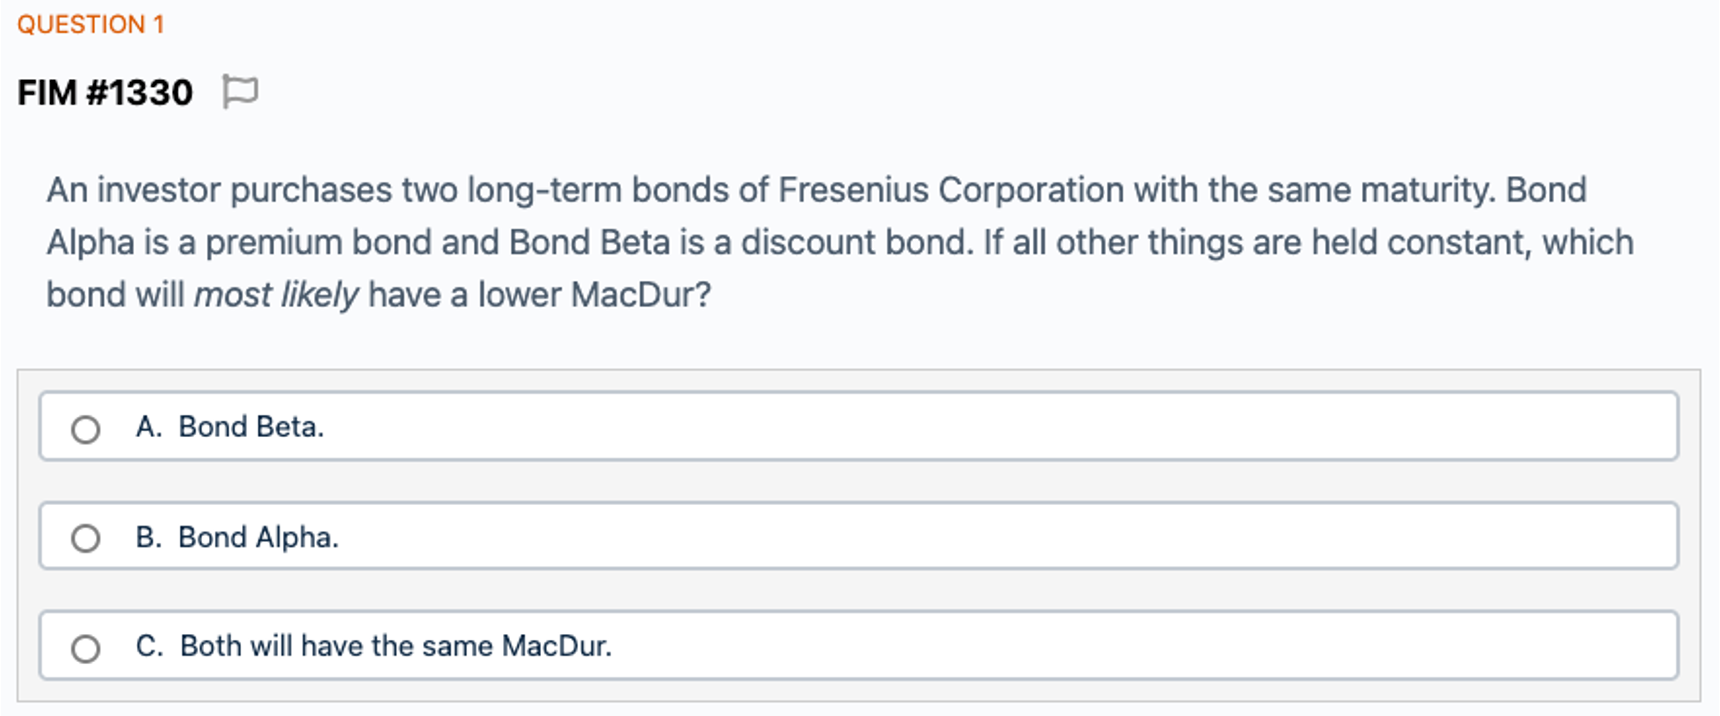Click the letter C option label
The width and height of the screenshot is (1720, 716).
click(148, 646)
